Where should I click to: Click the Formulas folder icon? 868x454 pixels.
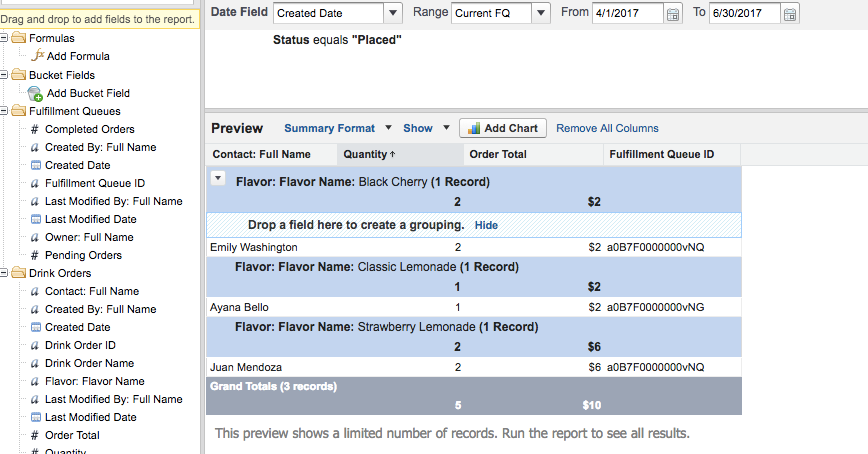click(20, 38)
